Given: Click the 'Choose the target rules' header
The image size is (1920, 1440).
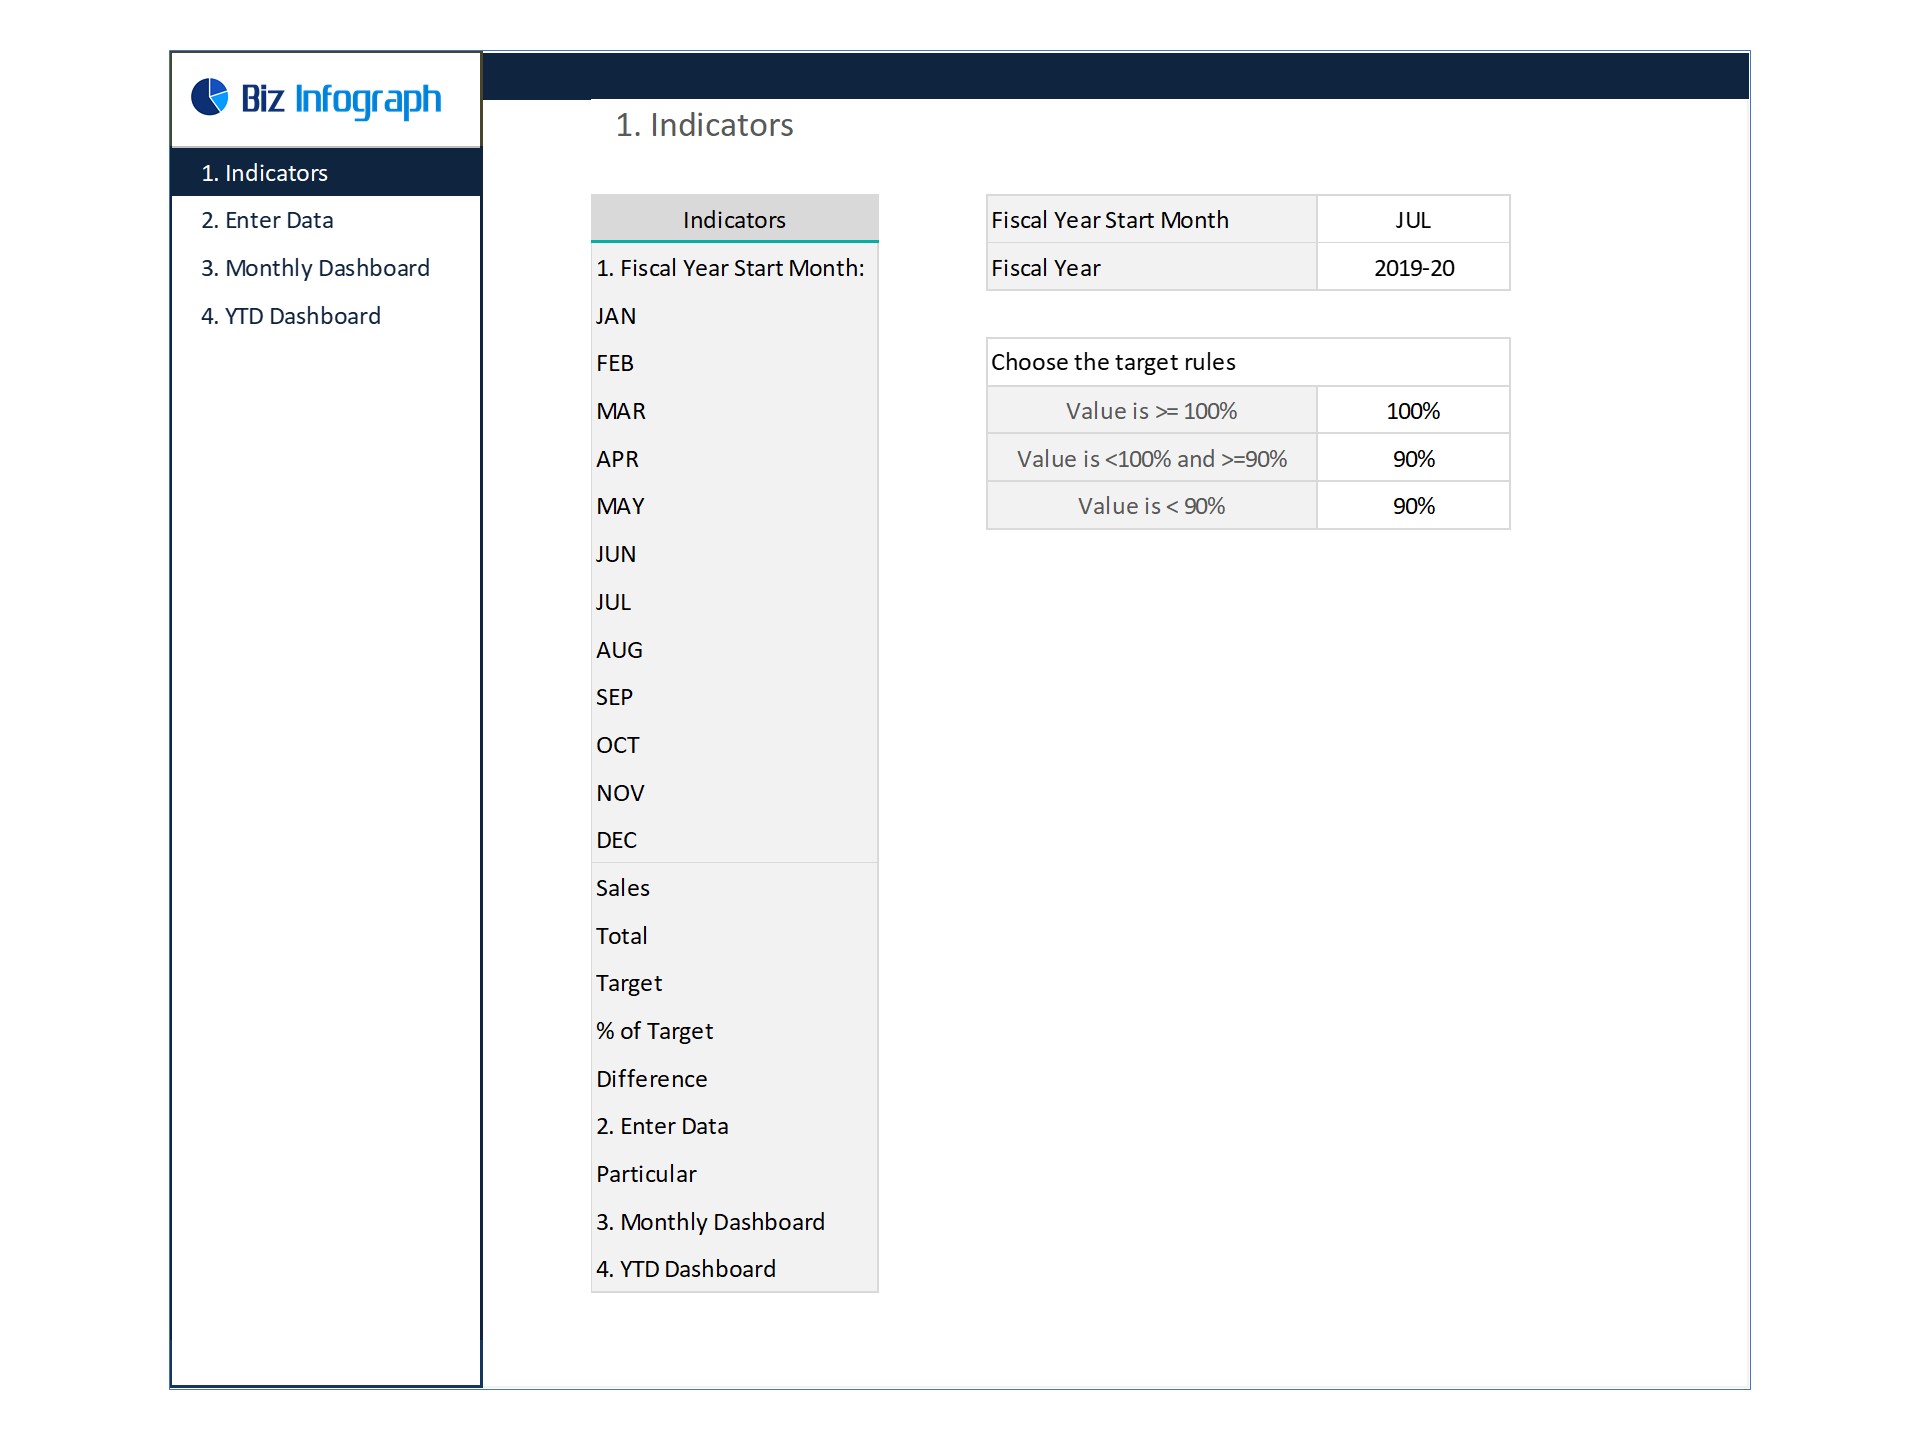Looking at the screenshot, I should 1248,362.
